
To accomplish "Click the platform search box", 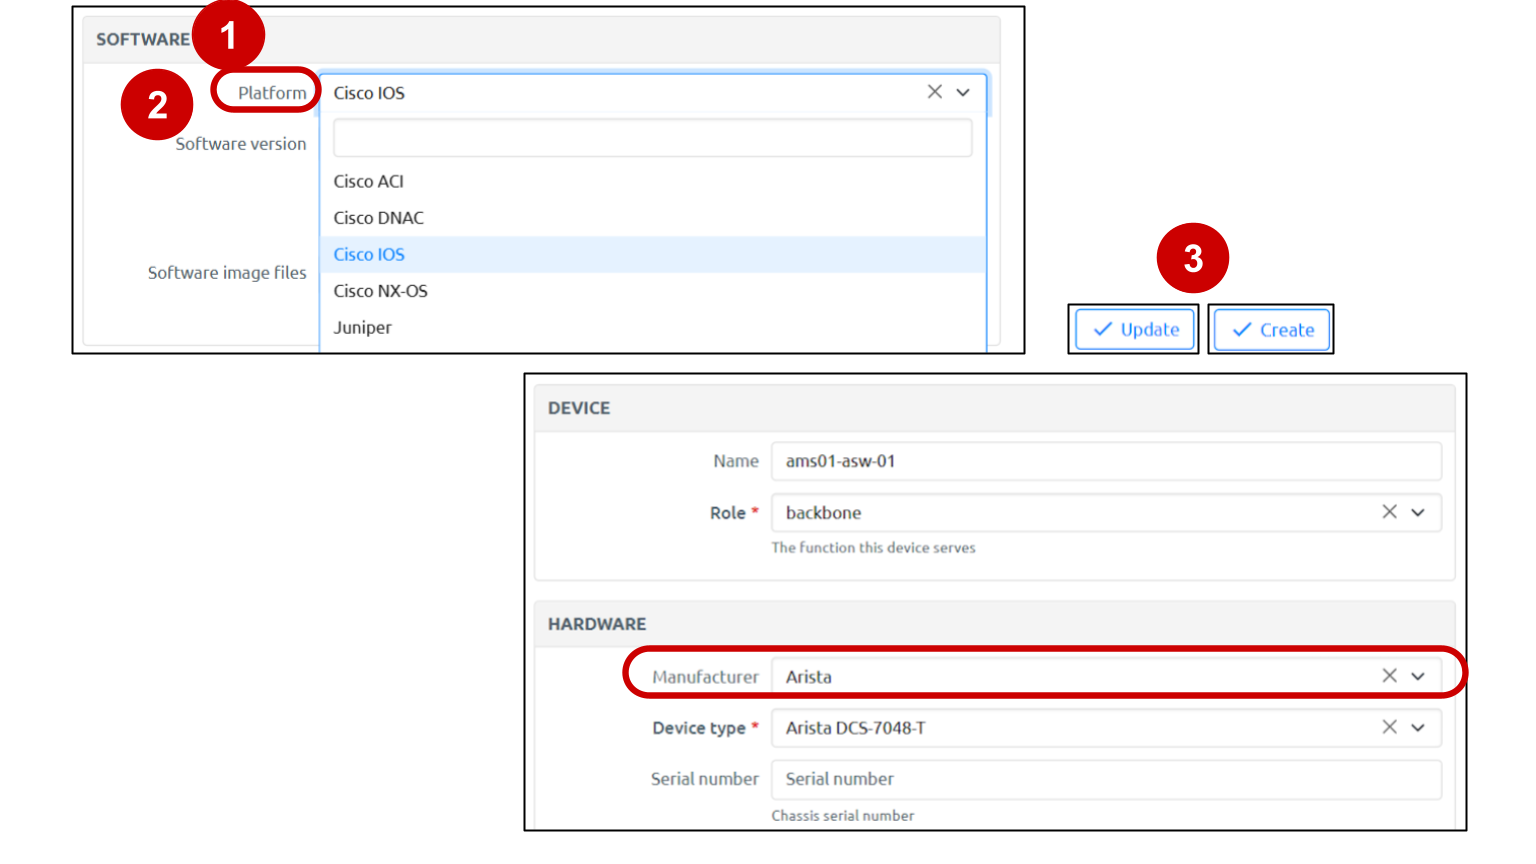I will point(652,138).
